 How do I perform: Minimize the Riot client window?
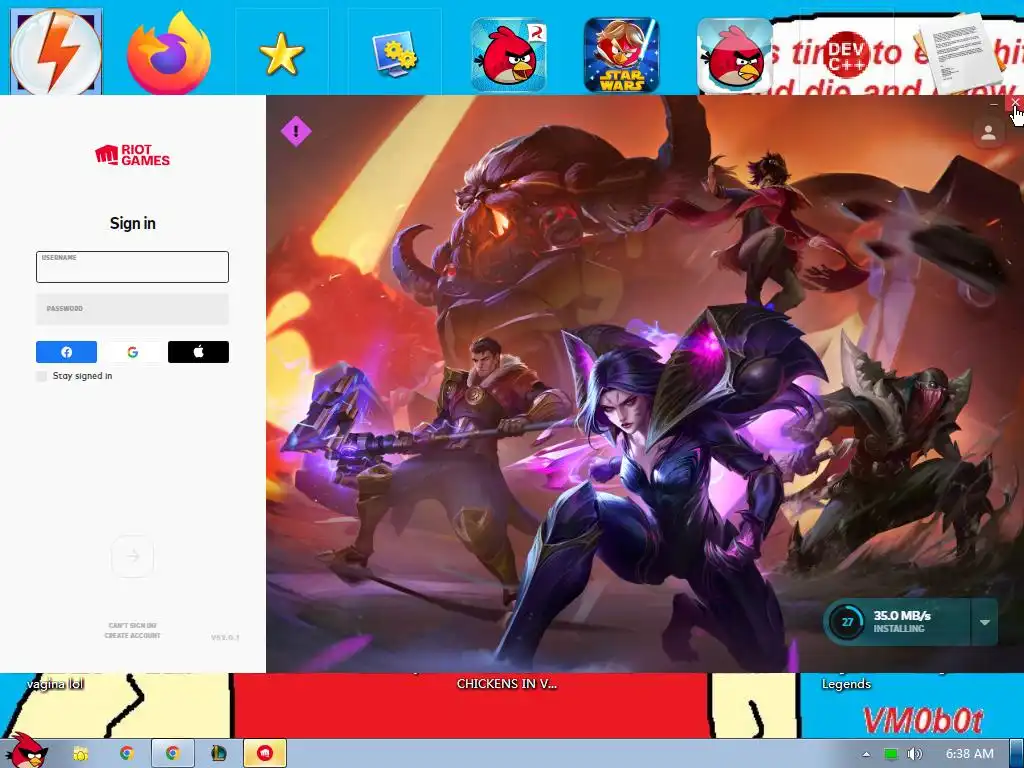pyautogui.click(x=994, y=103)
